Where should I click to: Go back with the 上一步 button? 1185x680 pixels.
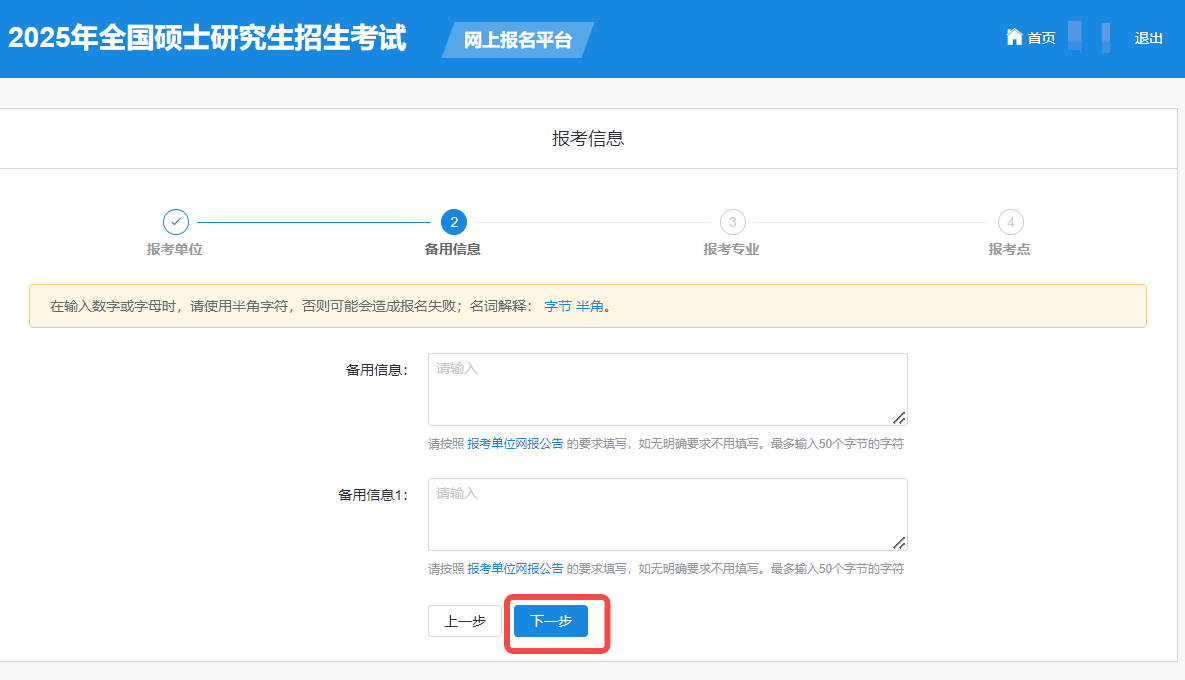tap(465, 621)
